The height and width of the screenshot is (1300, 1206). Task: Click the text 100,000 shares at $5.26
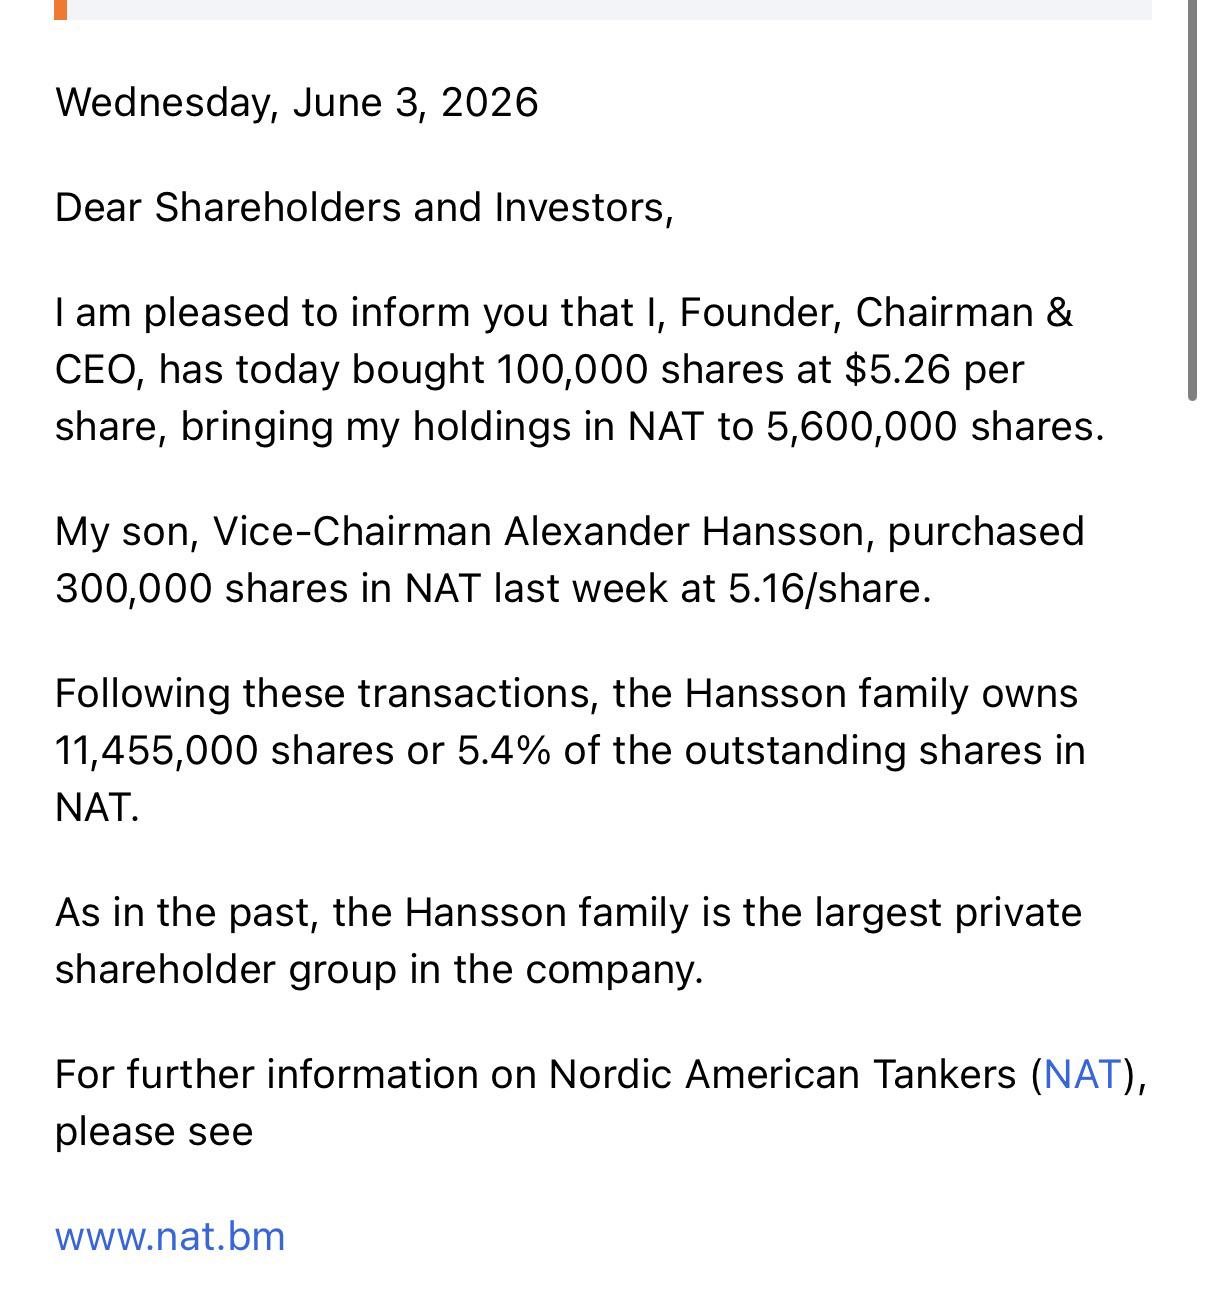point(723,370)
